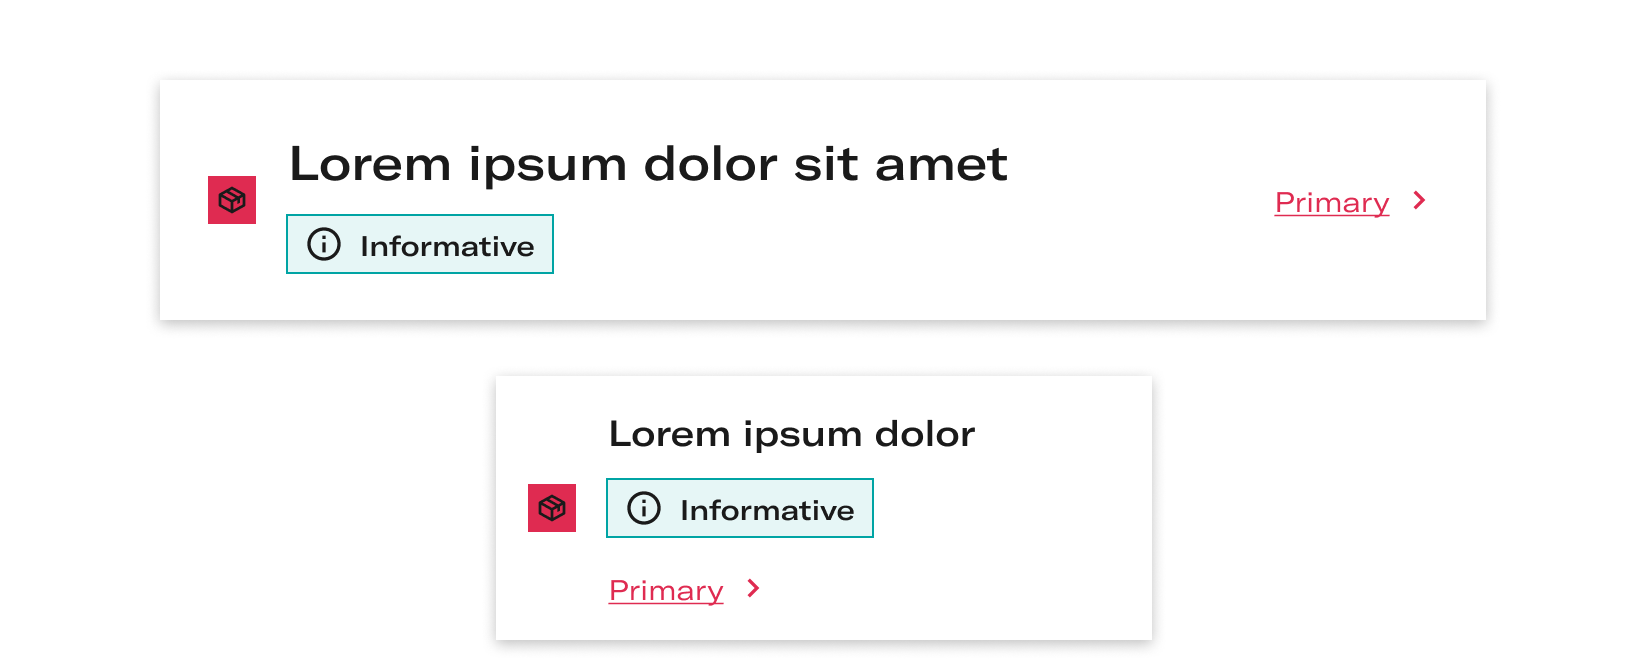
Task: Select the Informative tag in small card
Action: pyautogui.click(x=740, y=508)
